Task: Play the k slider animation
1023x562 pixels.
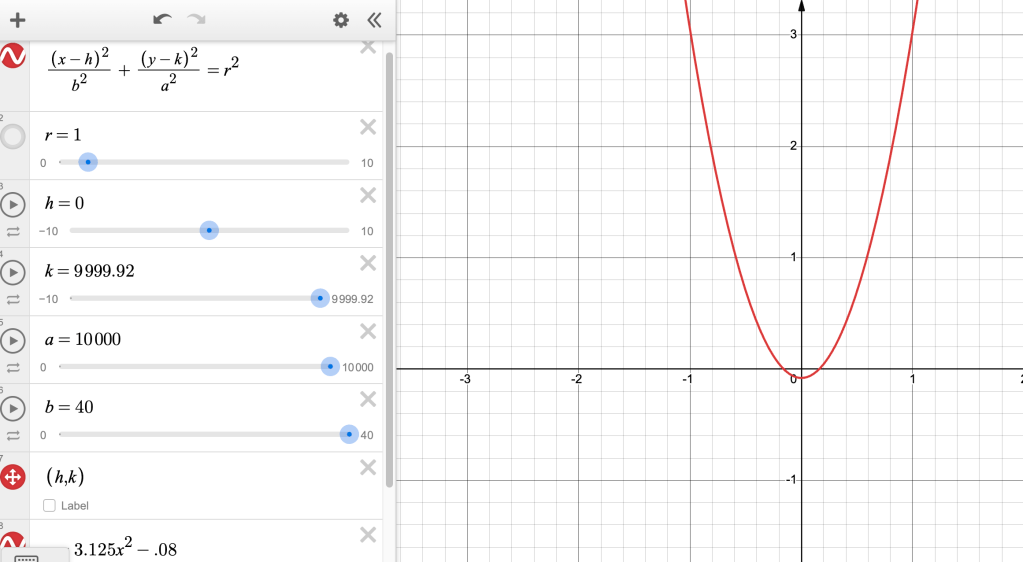Action: click(13, 273)
